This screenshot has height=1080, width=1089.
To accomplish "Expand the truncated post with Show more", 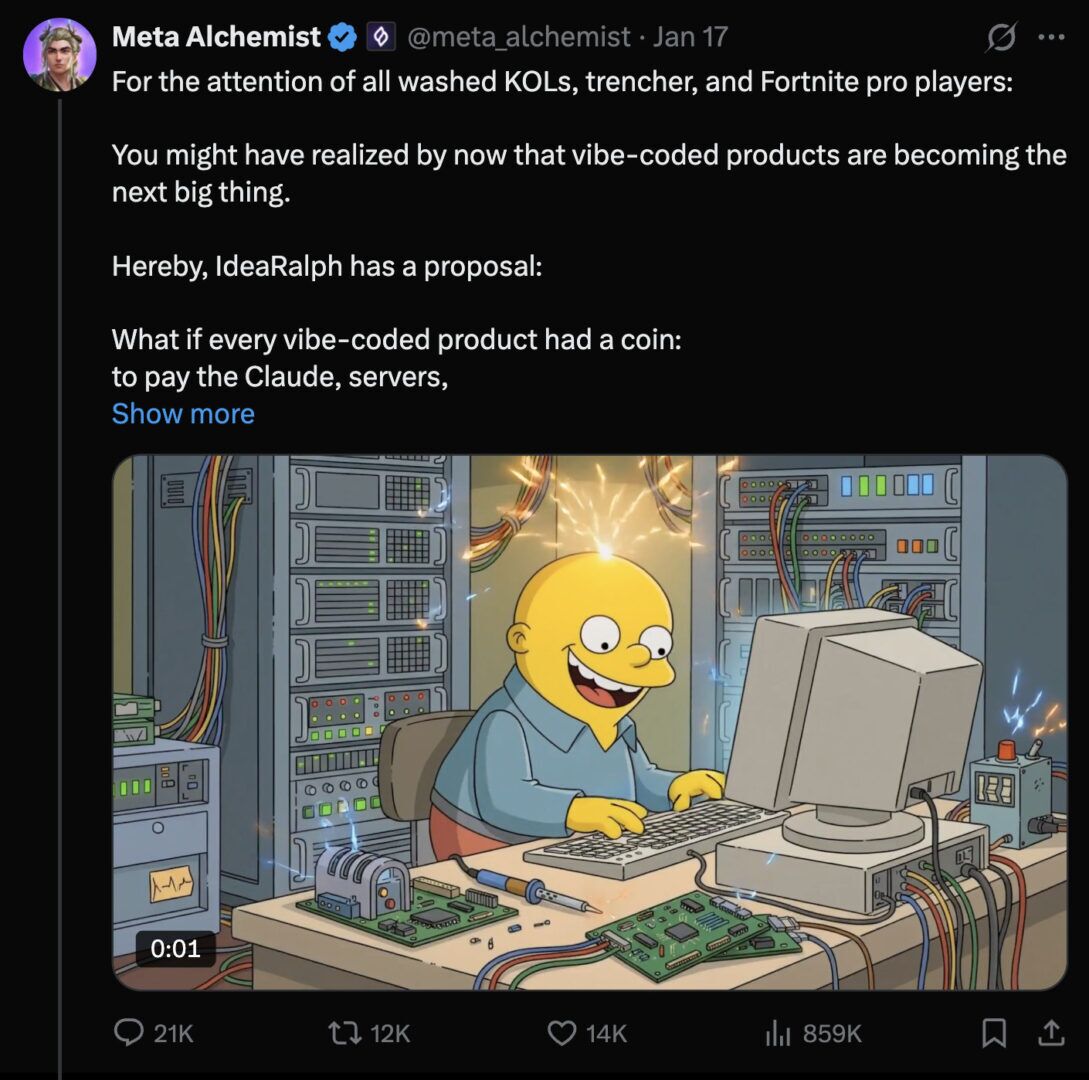I will click(183, 413).
